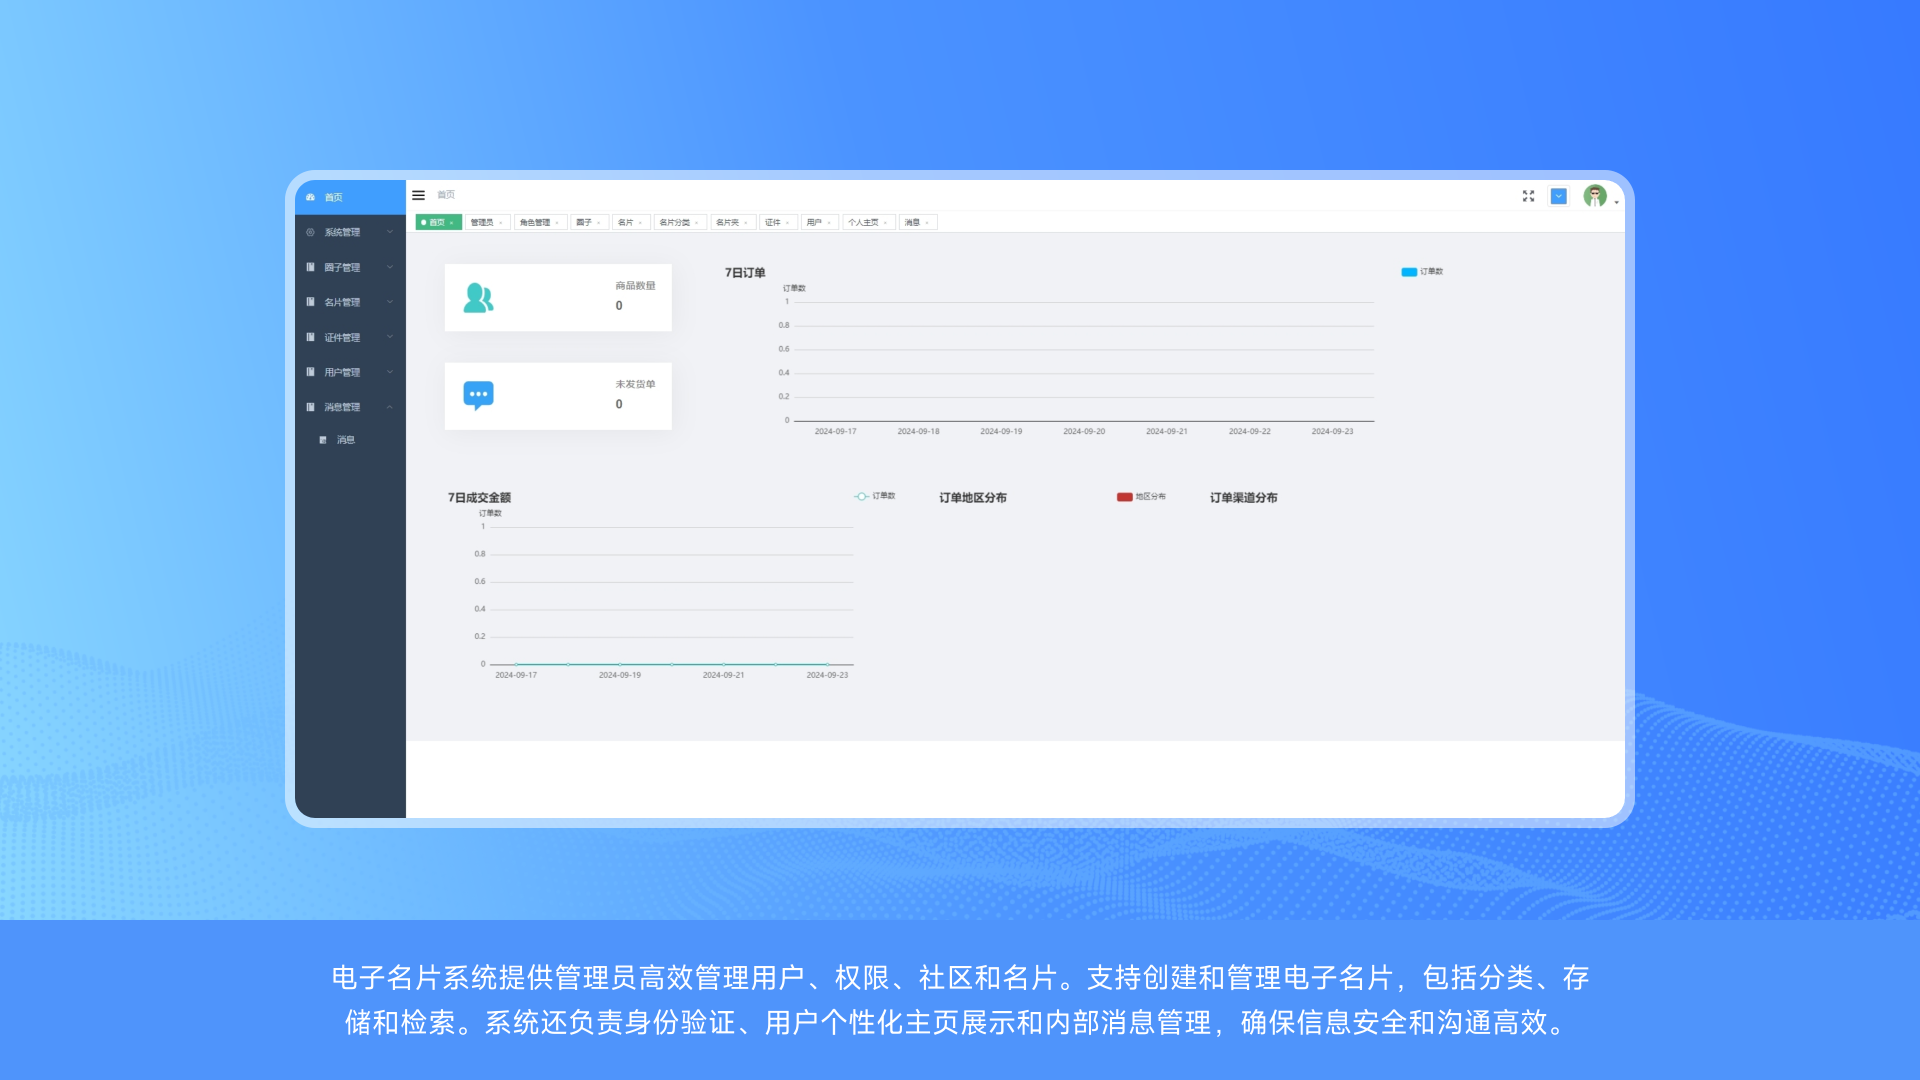Open the blue theme color dropdown
The image size is (1920, 1080).
click(x=1558, y=196)
